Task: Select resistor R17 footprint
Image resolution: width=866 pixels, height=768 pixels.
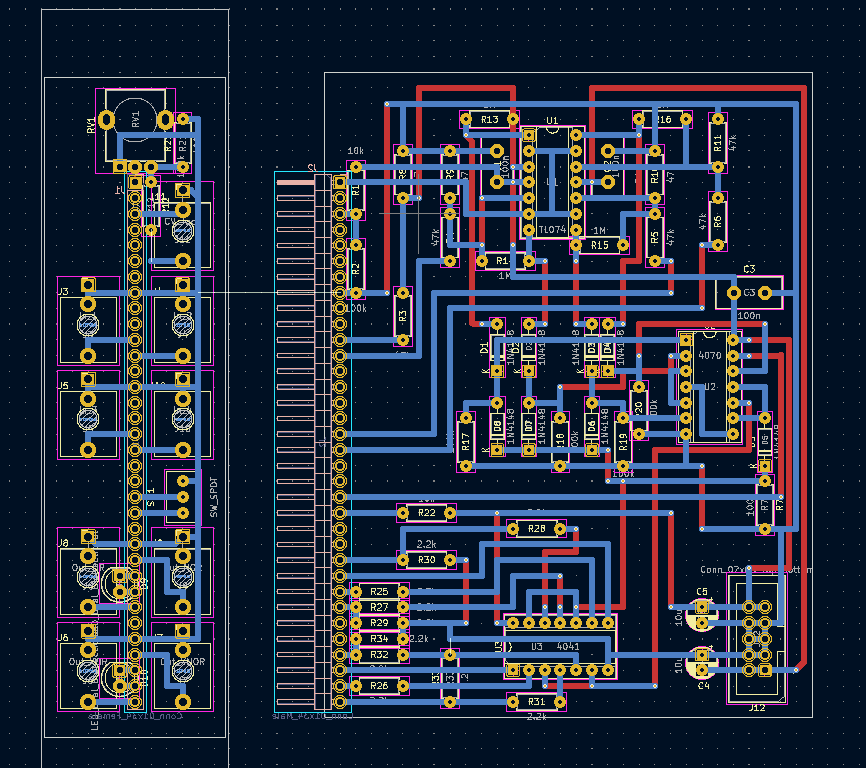Action: [465, 441]
